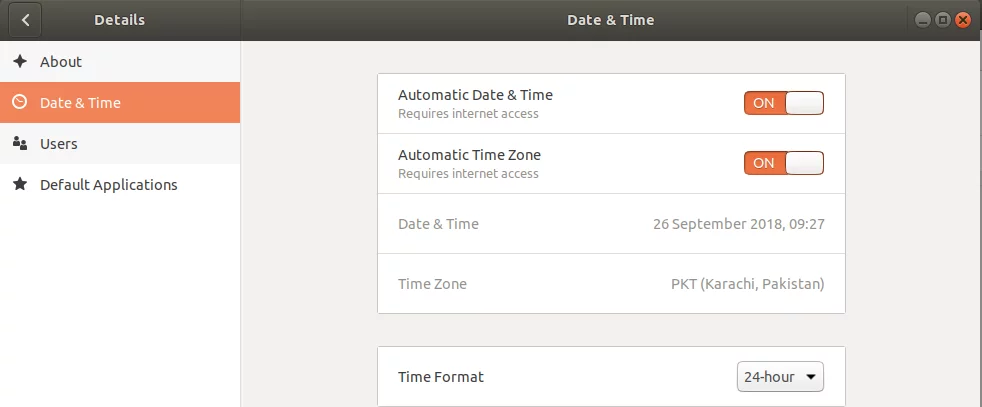Click the Default Applications star icon
This screenshot has height=407, width=982.
pos(20,185)
